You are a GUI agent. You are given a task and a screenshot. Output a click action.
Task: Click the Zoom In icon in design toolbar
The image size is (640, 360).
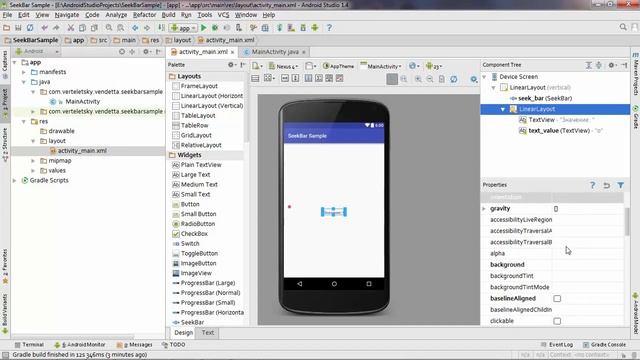418,79
